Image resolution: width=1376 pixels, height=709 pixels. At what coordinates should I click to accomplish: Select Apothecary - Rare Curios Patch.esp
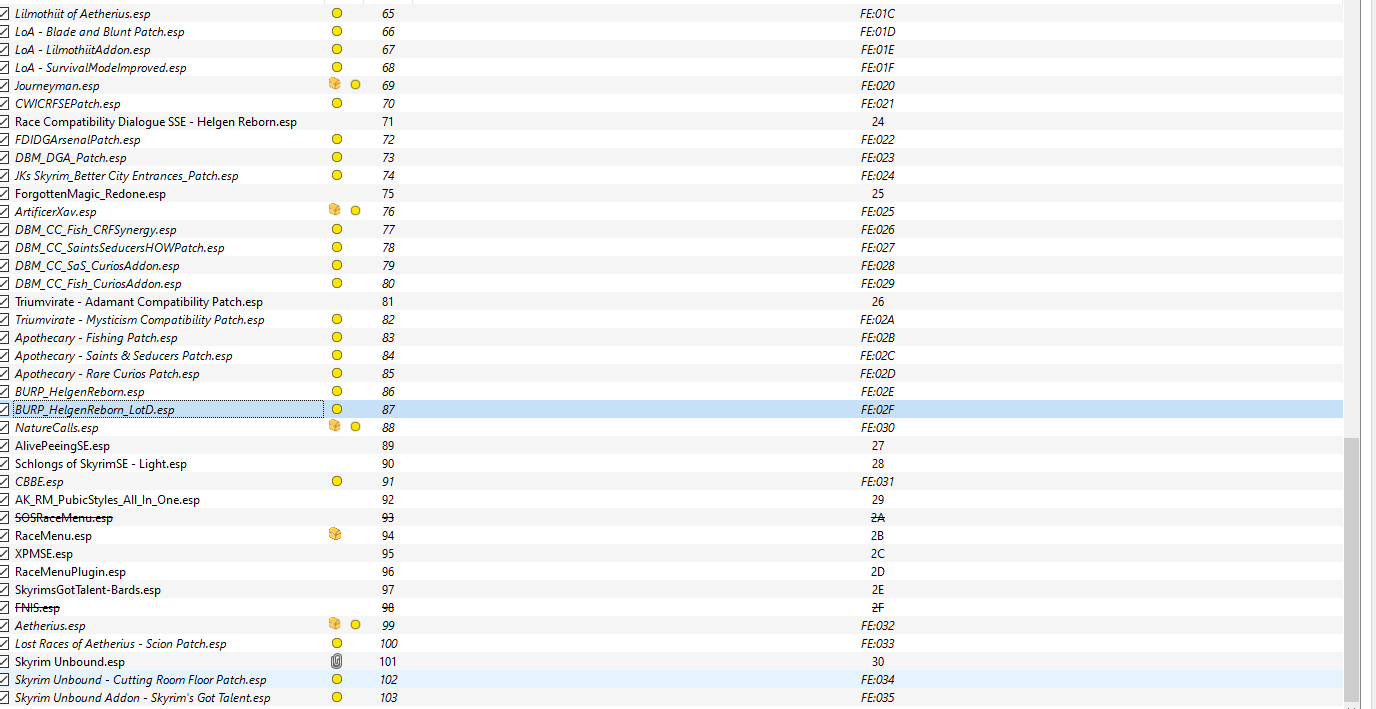tap(107, 373)
